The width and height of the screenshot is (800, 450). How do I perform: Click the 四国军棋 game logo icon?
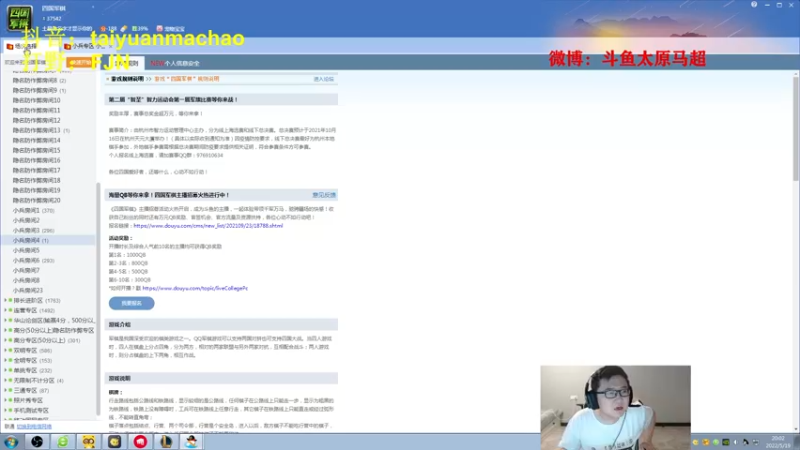coord(19,17)
